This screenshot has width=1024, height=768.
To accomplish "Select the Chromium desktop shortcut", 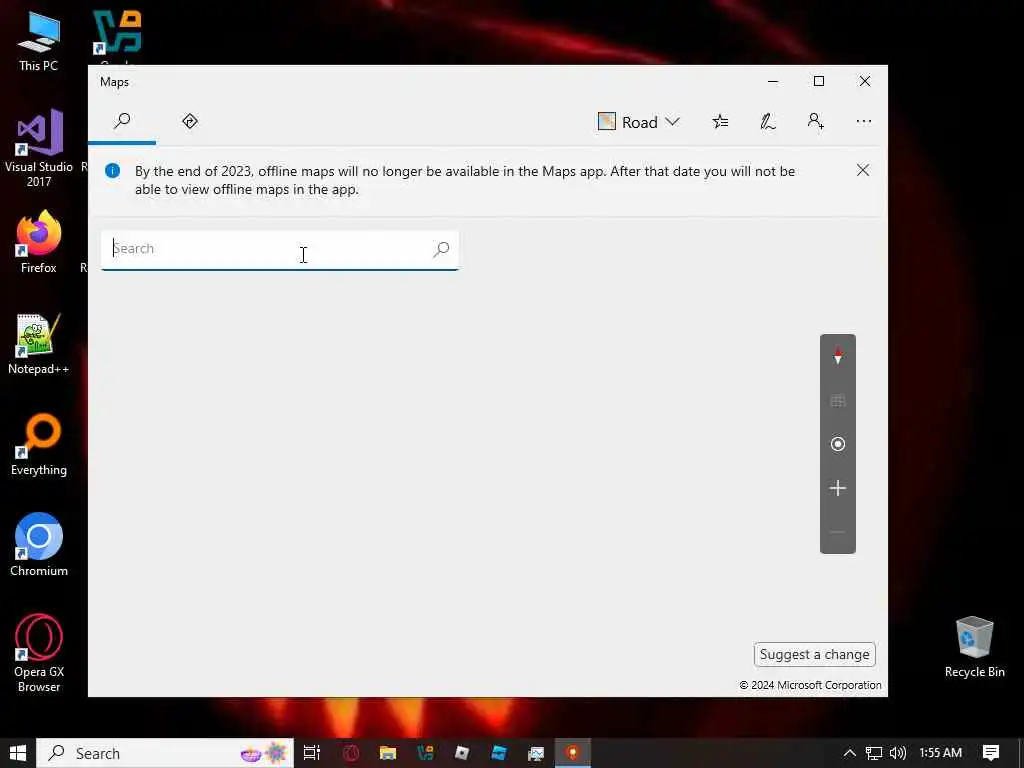I will [x=39, y=545].
